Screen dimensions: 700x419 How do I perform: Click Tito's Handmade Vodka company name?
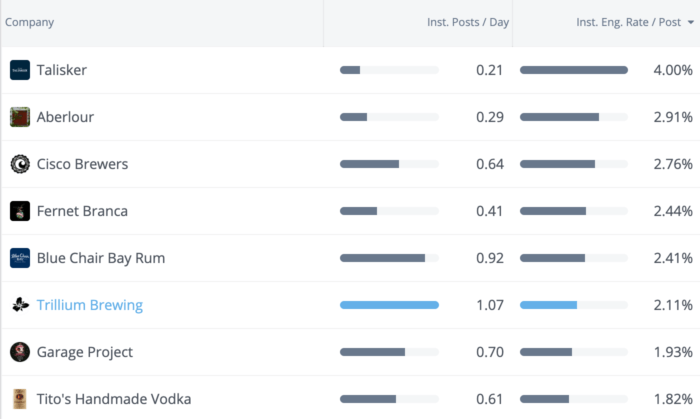[x=114, y=399]
